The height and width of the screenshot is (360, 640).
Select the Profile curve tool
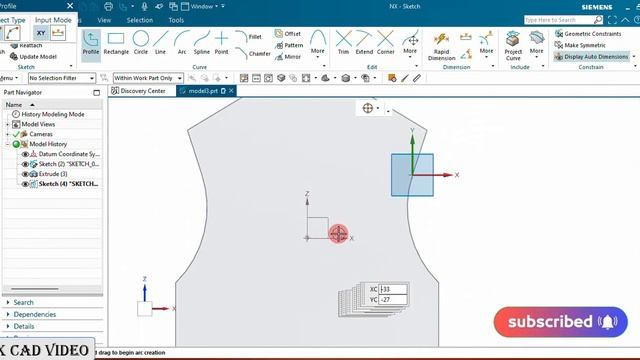pos(91,43)
